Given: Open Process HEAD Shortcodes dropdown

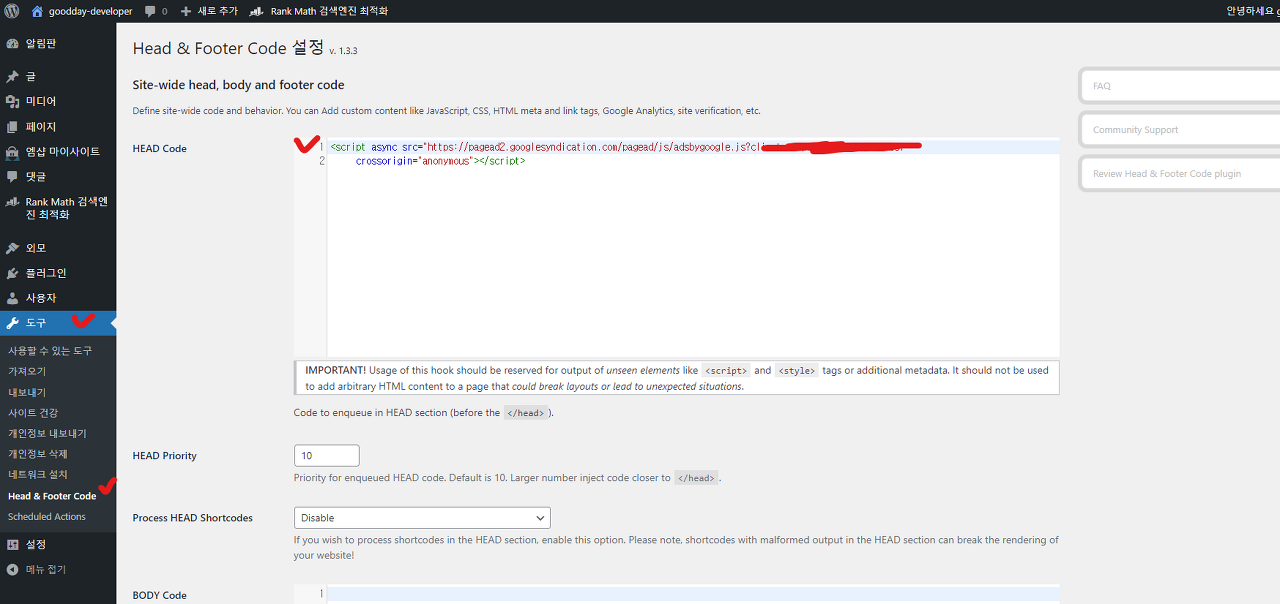Looking at the screenshot, I should (x=422, y=518).
